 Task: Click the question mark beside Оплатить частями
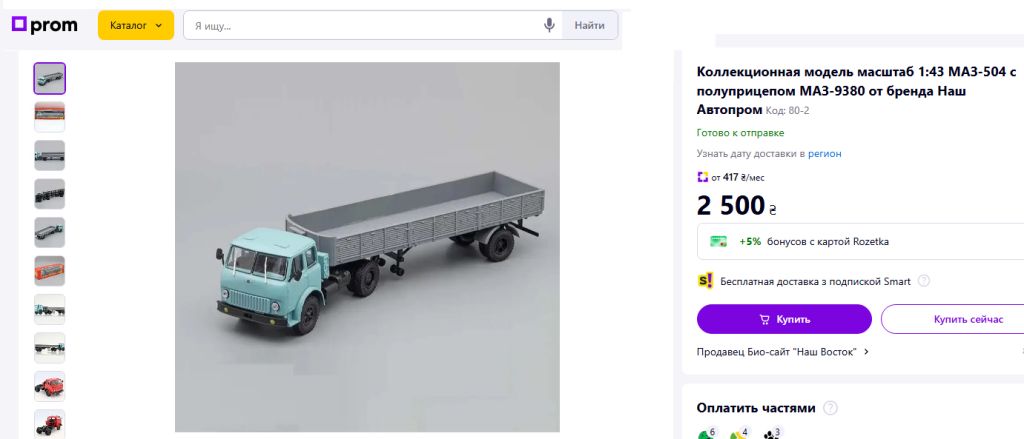(x=830, y=408)
